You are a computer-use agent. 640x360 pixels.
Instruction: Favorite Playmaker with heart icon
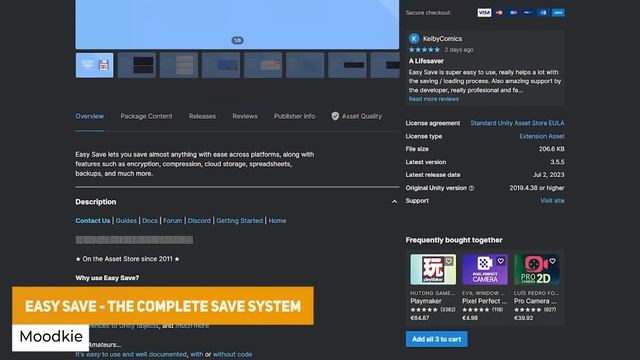pos(449,261)
